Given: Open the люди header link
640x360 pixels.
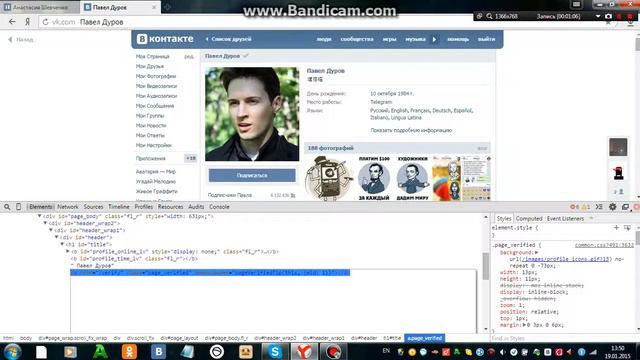Looking at the screenshot, I should (324, 39).
